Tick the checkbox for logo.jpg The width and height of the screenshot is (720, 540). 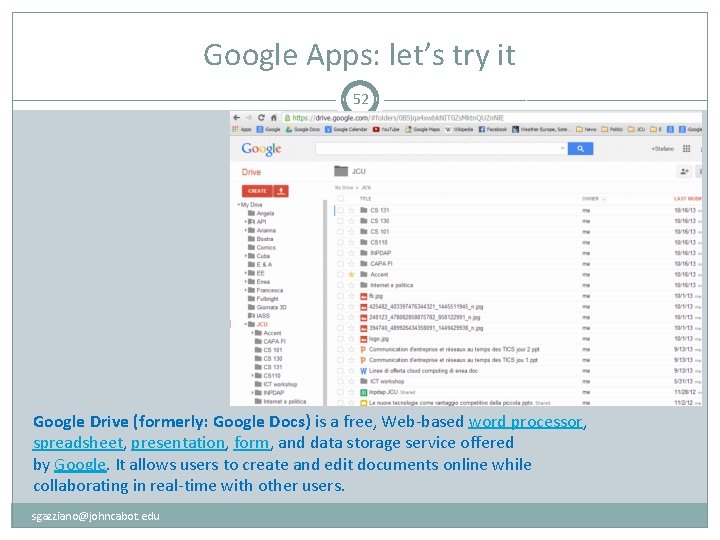(340, 339)
